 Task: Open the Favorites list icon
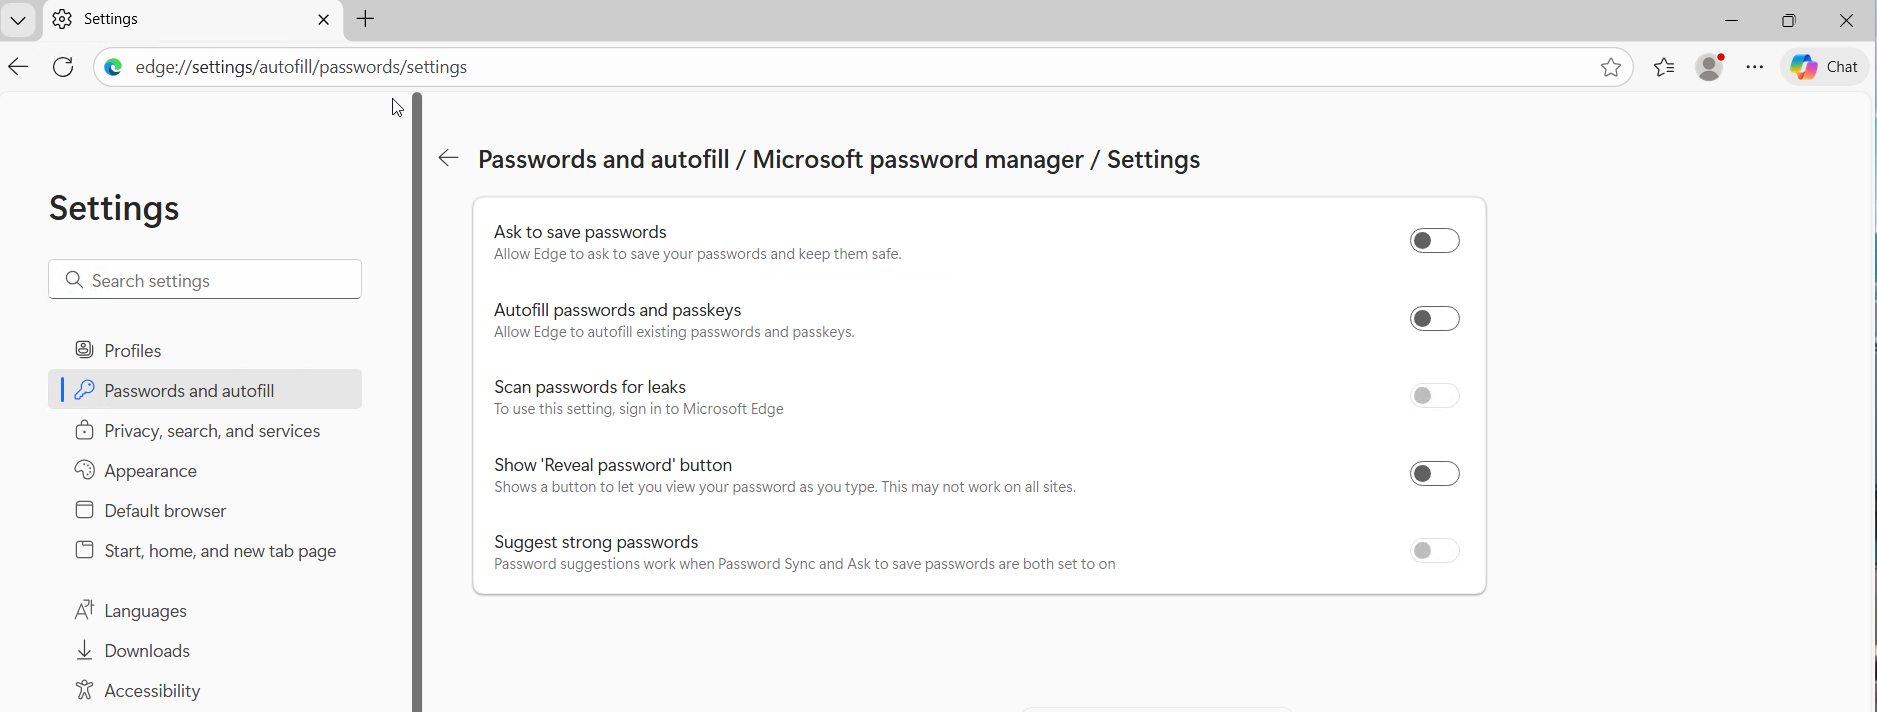[1664, 67]
